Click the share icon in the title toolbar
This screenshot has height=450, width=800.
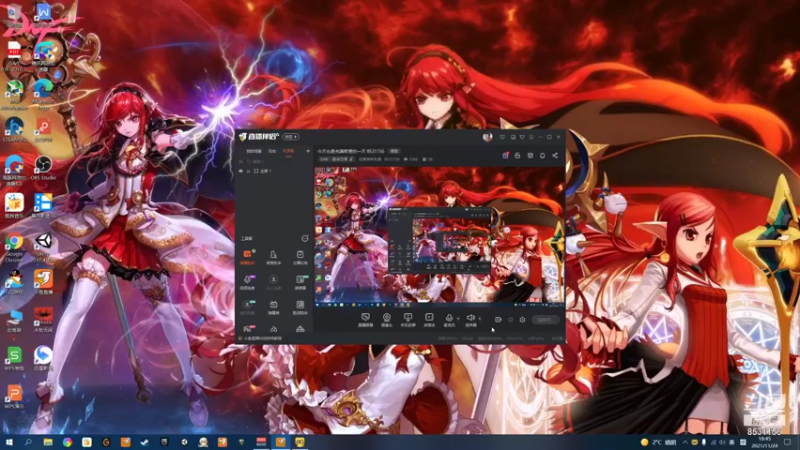(555, 155)
